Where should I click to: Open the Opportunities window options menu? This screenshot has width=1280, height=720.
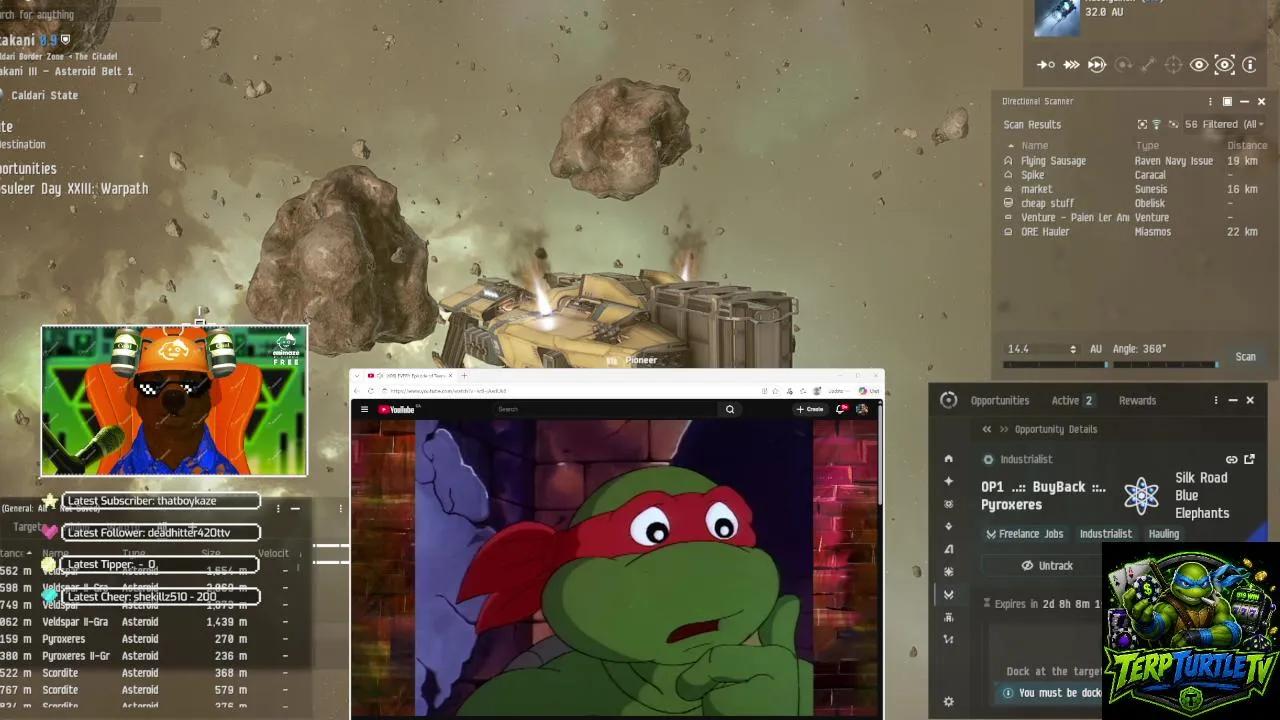click(x=1216, y=400)
